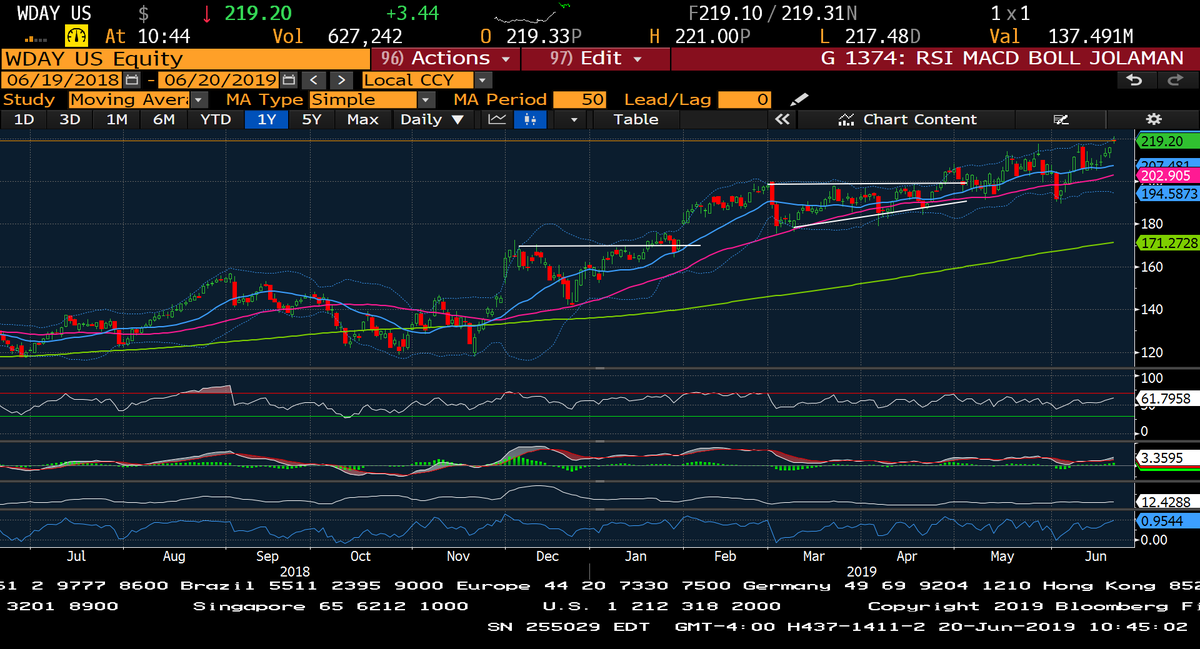
Task: Click the upper white resistance trendline March-April
Action: point(865,183)
